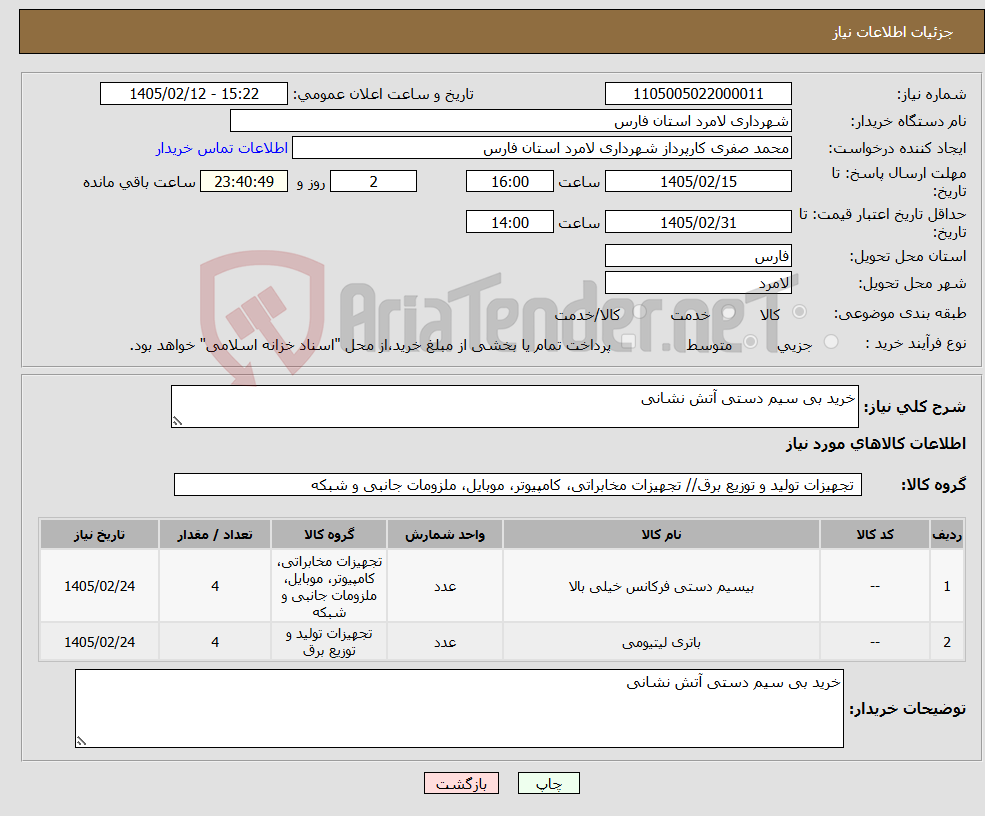
Task: Click the price validity date 1405/02/31
Action: [x=698, y=222]
